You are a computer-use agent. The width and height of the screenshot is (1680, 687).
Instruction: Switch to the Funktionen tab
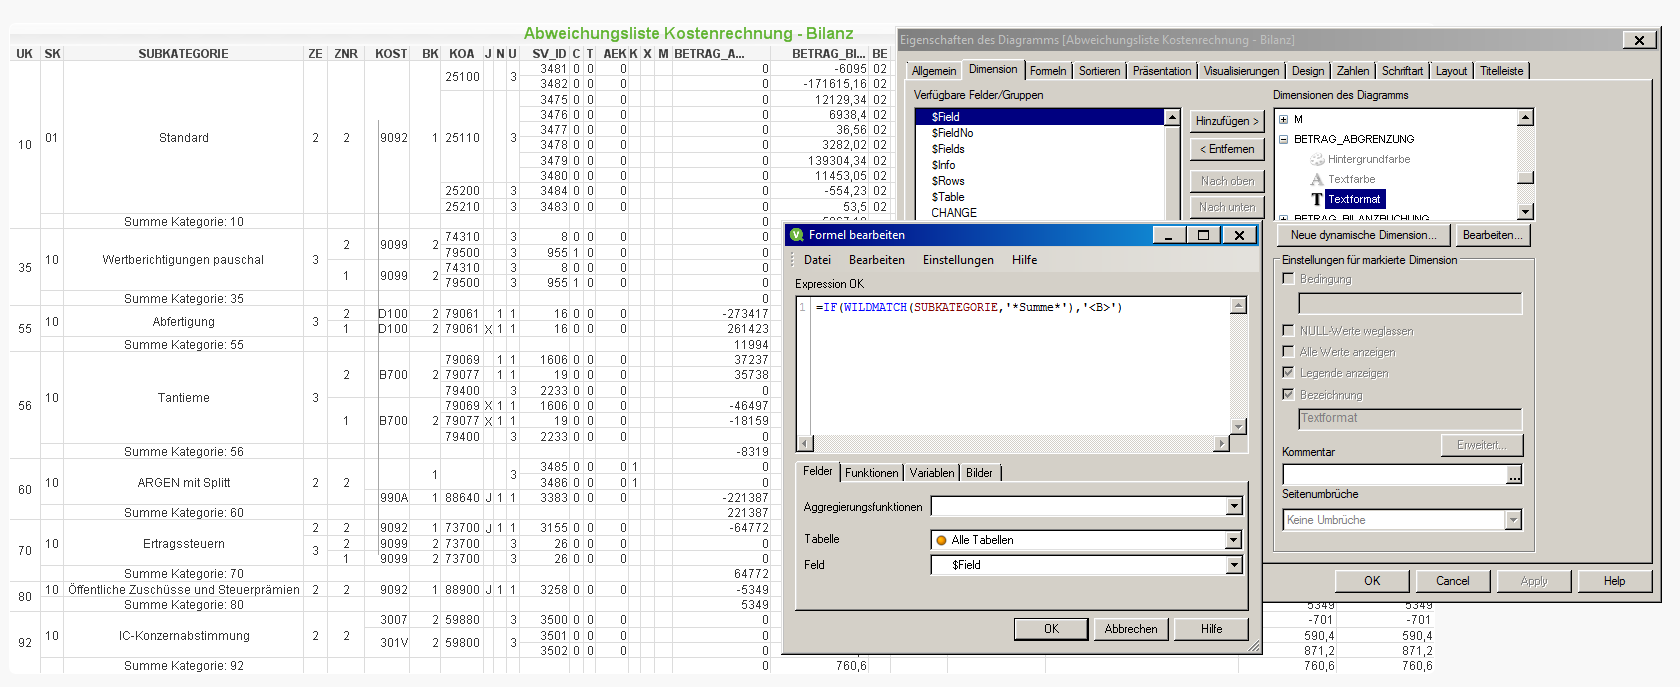point(871,473)
